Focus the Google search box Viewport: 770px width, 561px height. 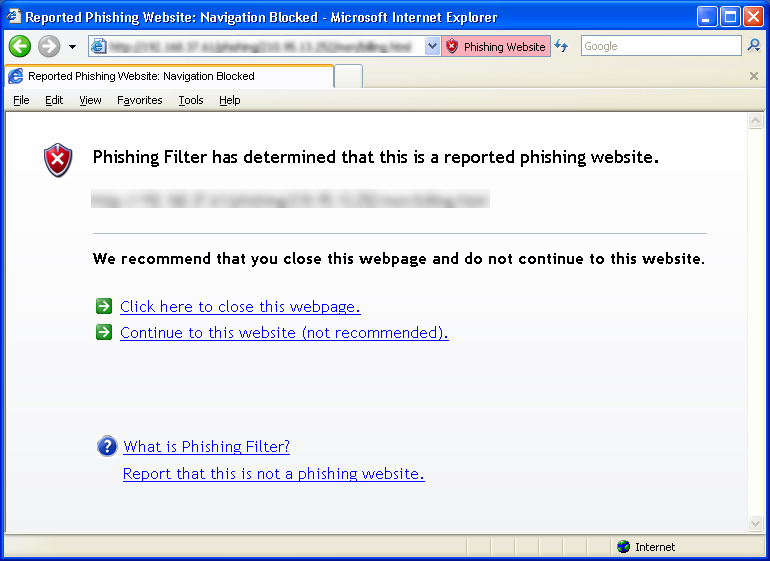click(x=661, y=46)
